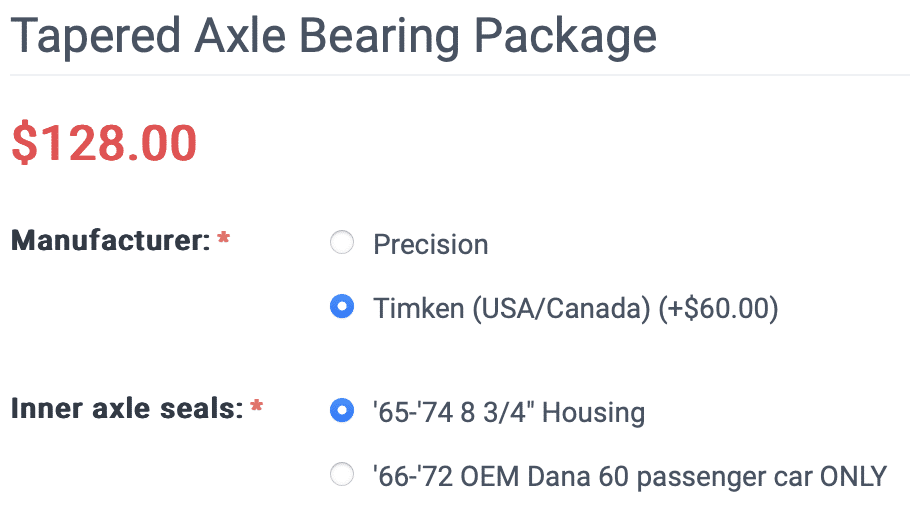Click the red $128.00 price
Screen dimensions: 910x506
(x=104, y=142)
